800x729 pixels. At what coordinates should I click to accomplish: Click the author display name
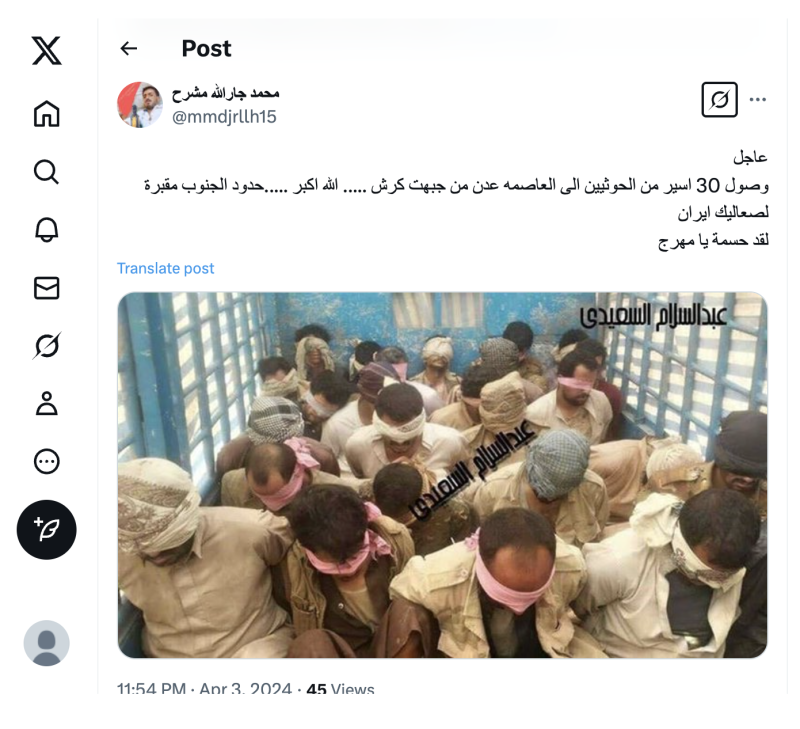tap(226, 93)
